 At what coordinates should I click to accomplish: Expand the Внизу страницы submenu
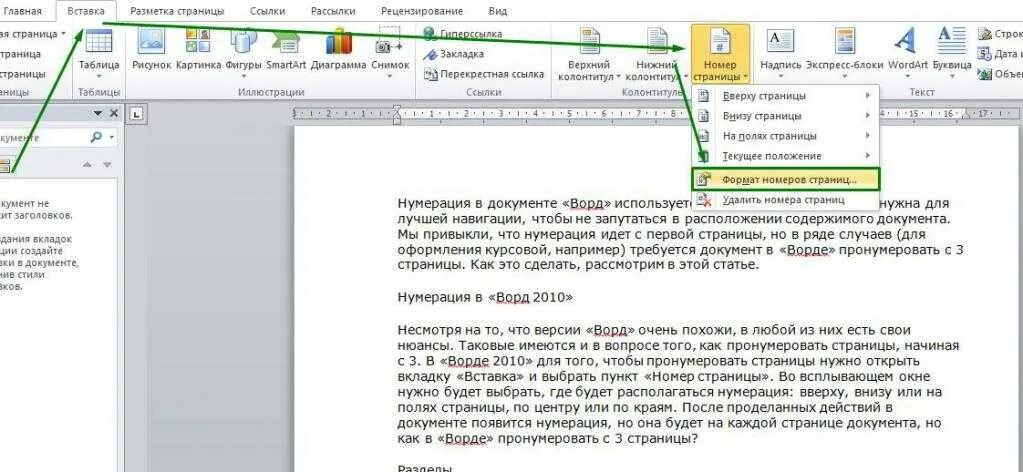pos(786,116)
